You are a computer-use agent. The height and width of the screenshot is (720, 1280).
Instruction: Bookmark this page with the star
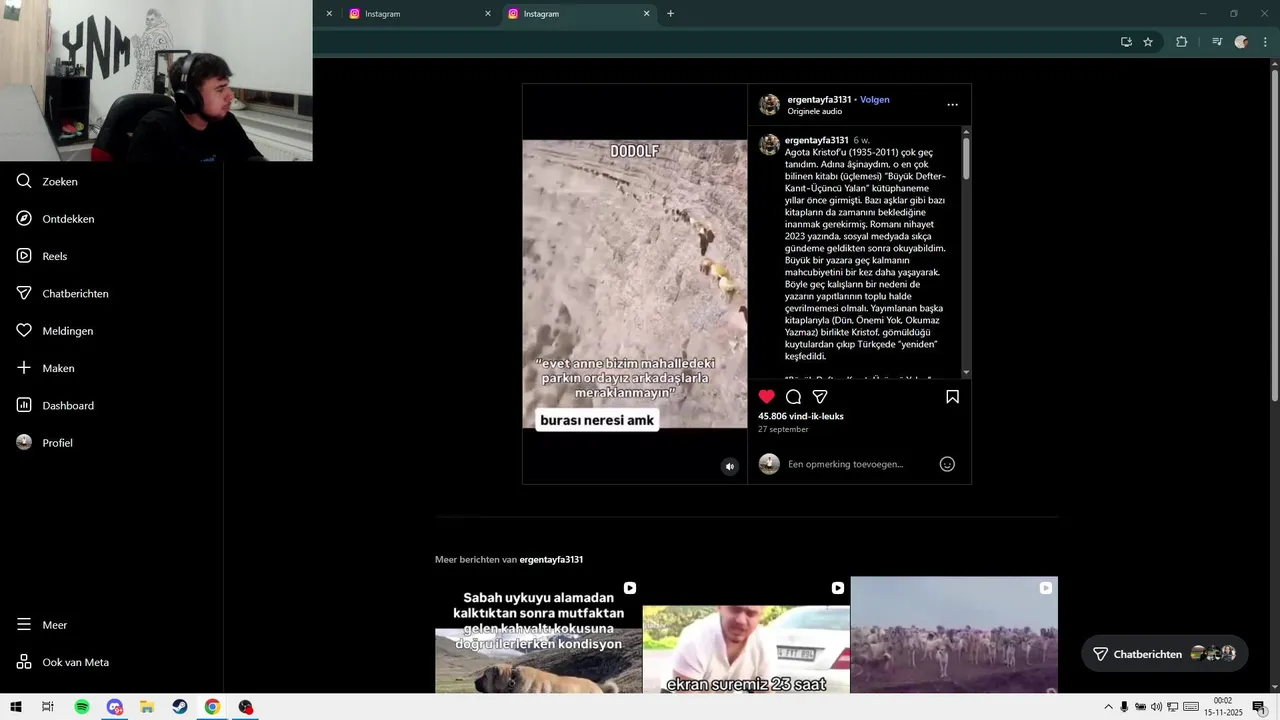coord(1148,42)
